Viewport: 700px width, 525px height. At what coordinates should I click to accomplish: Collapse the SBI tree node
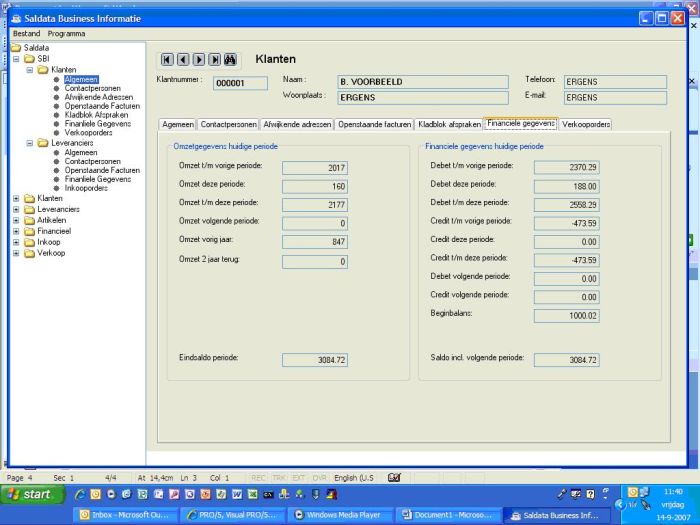tap(16, 59)
